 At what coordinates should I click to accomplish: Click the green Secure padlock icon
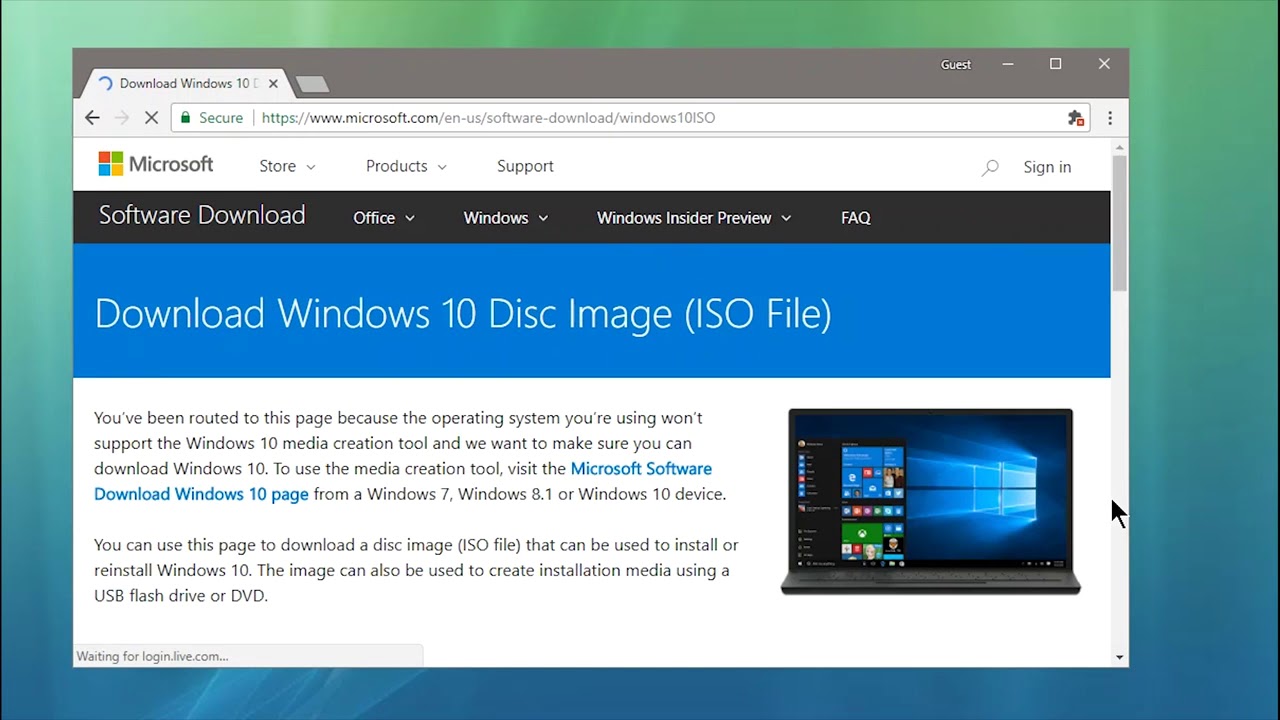(185, 118)
